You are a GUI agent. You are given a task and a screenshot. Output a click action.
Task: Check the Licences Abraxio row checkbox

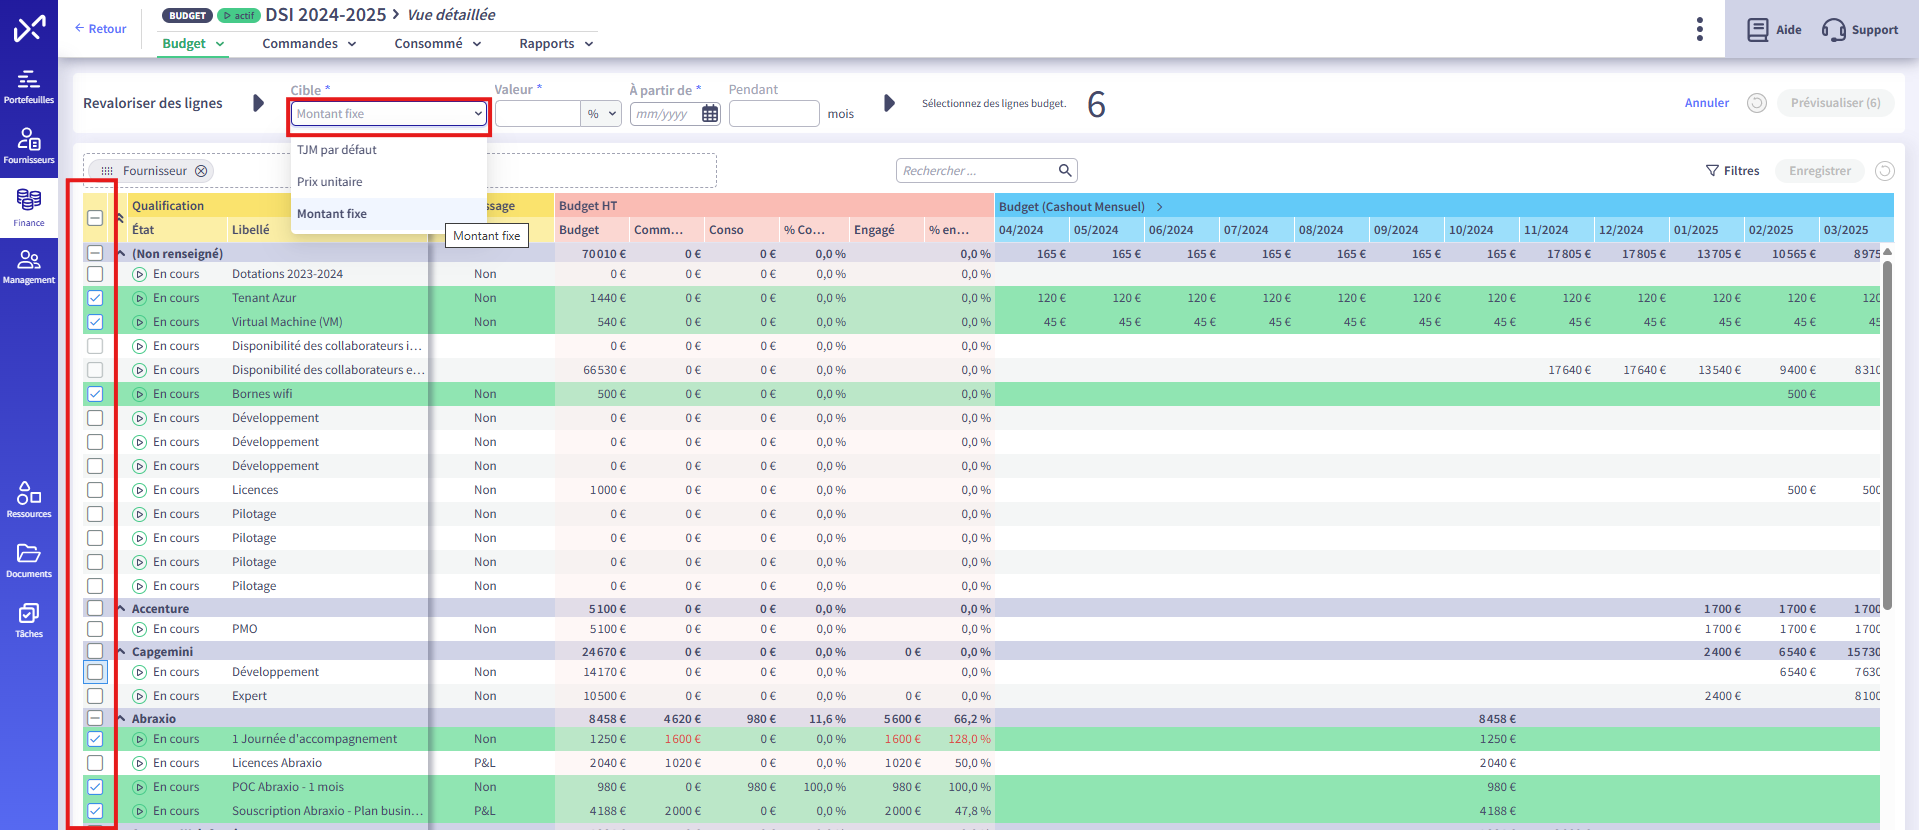click(x=95, y=763)
